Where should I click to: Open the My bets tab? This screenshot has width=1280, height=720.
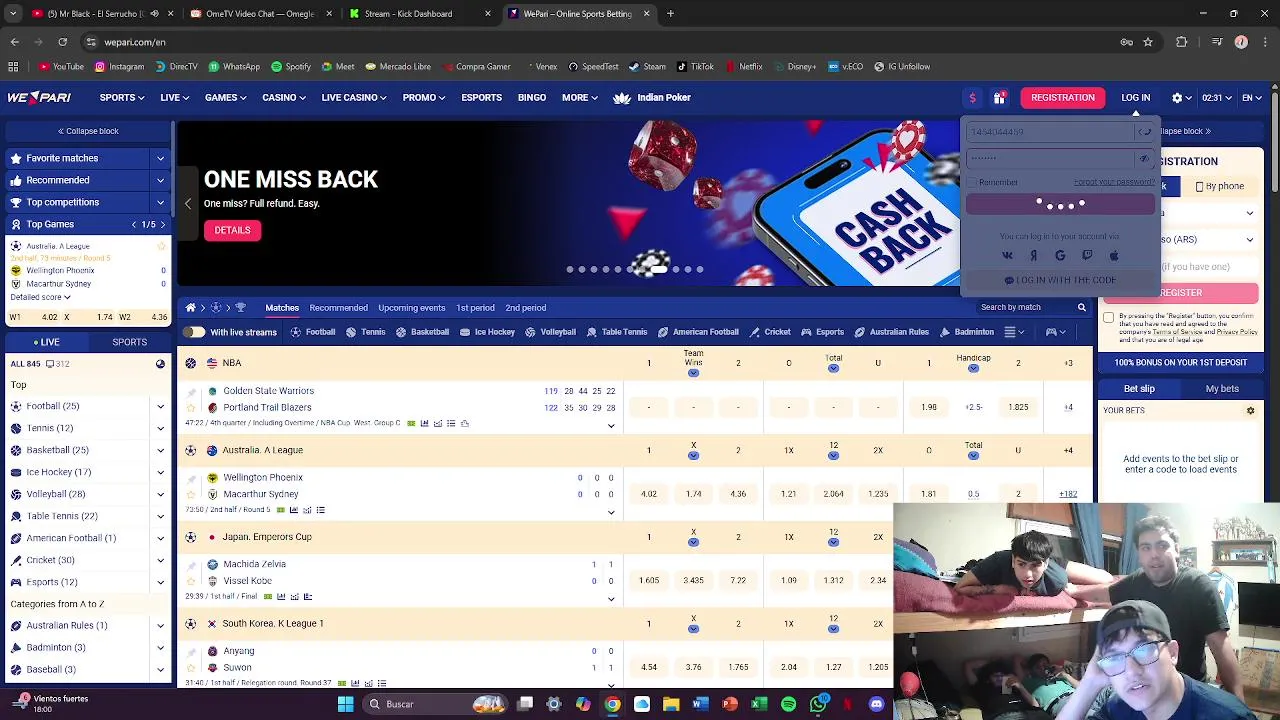1222,389
